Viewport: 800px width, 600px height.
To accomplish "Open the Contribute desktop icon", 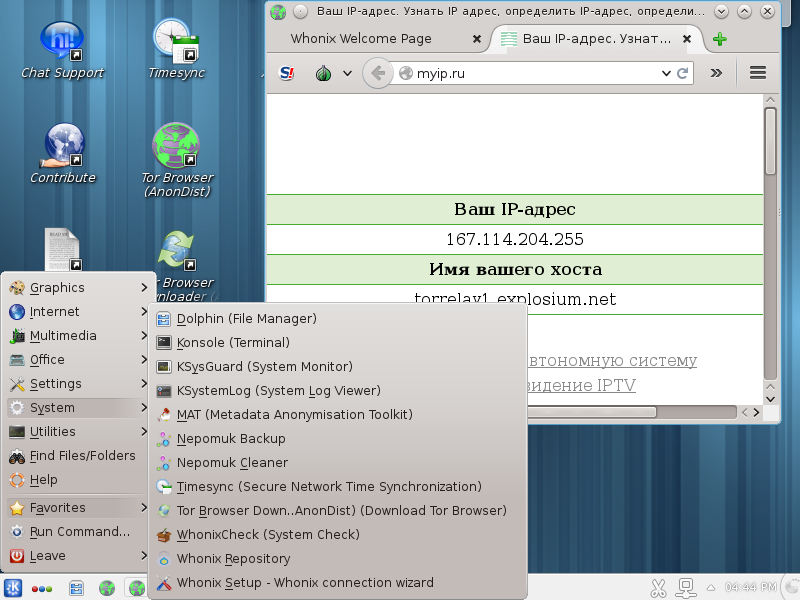I will point(61,145).
